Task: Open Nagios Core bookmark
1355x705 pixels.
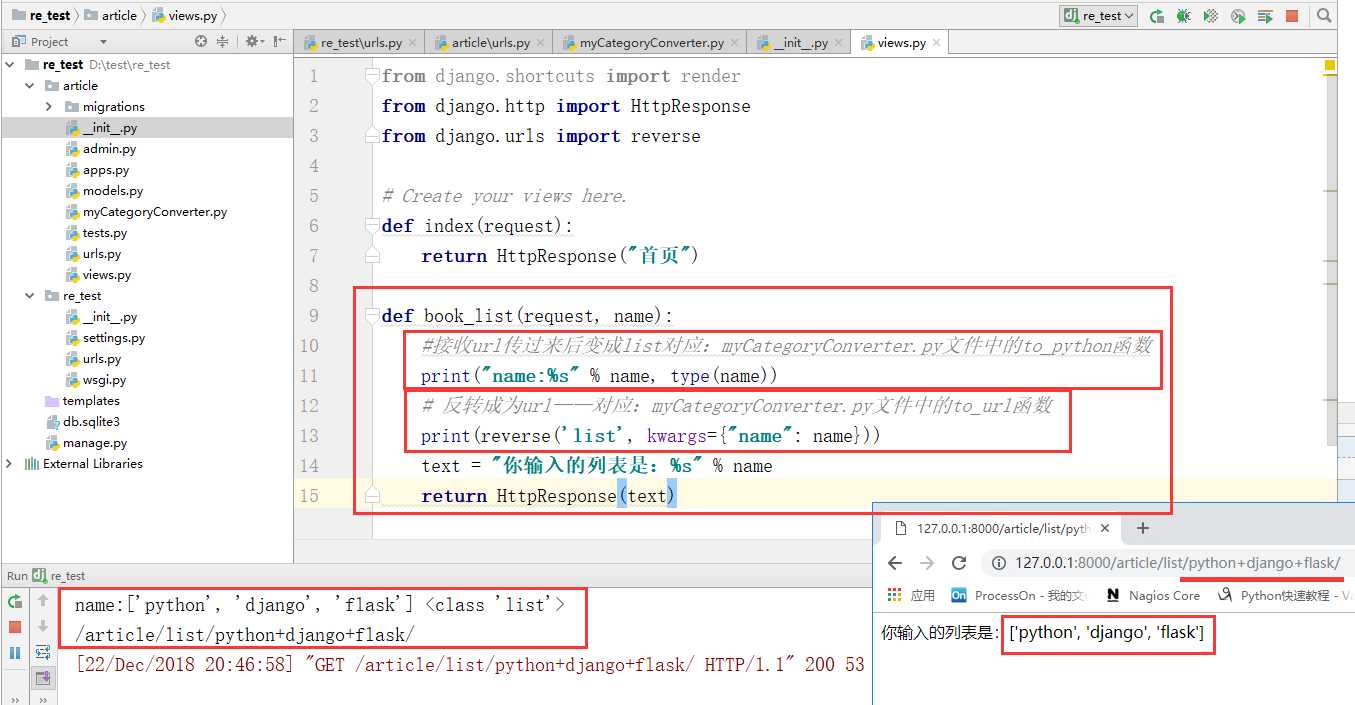Action: click(x=1154, y=595)
